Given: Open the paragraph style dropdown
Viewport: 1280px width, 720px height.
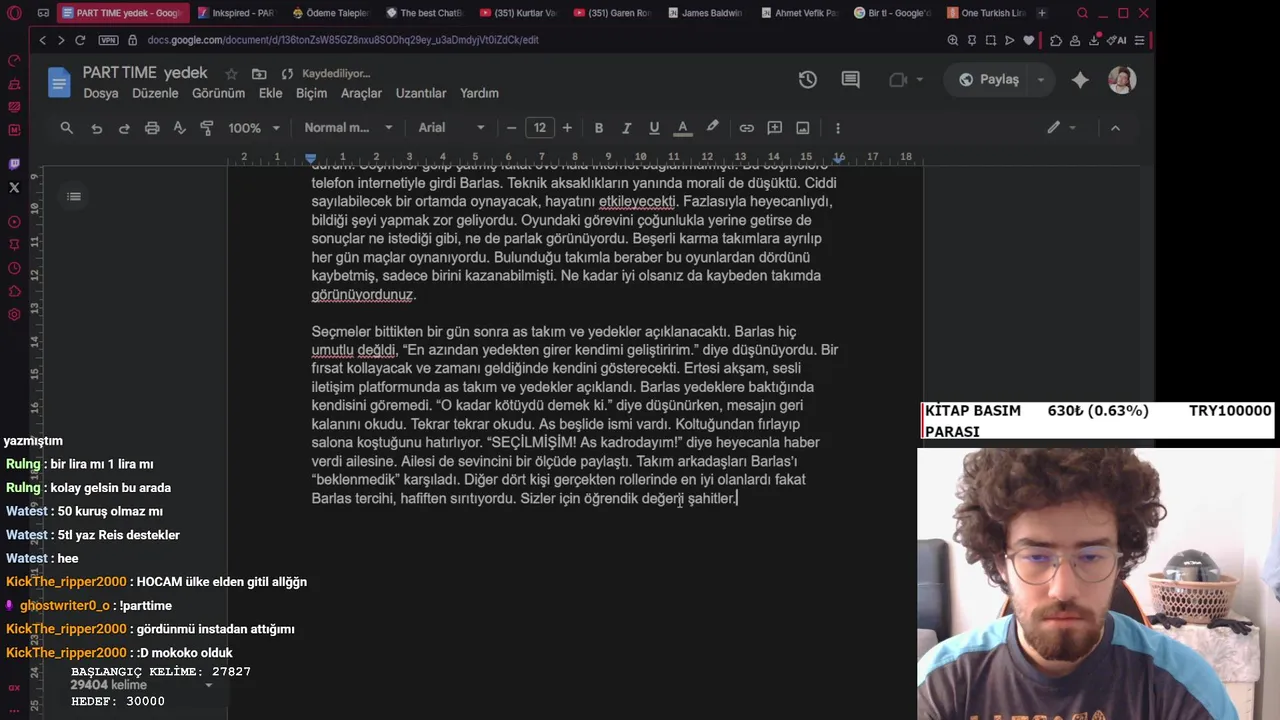Looking at the screenshot, I should [x=348, y=128].
